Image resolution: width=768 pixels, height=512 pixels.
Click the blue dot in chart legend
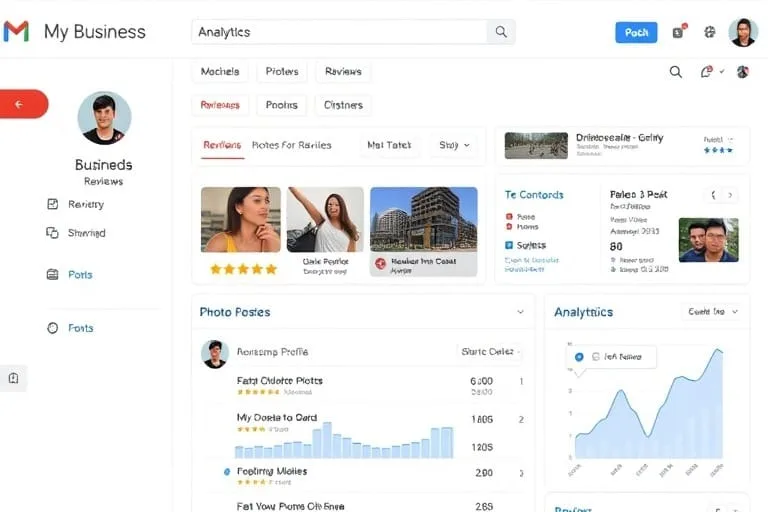(x=579, y=357)
